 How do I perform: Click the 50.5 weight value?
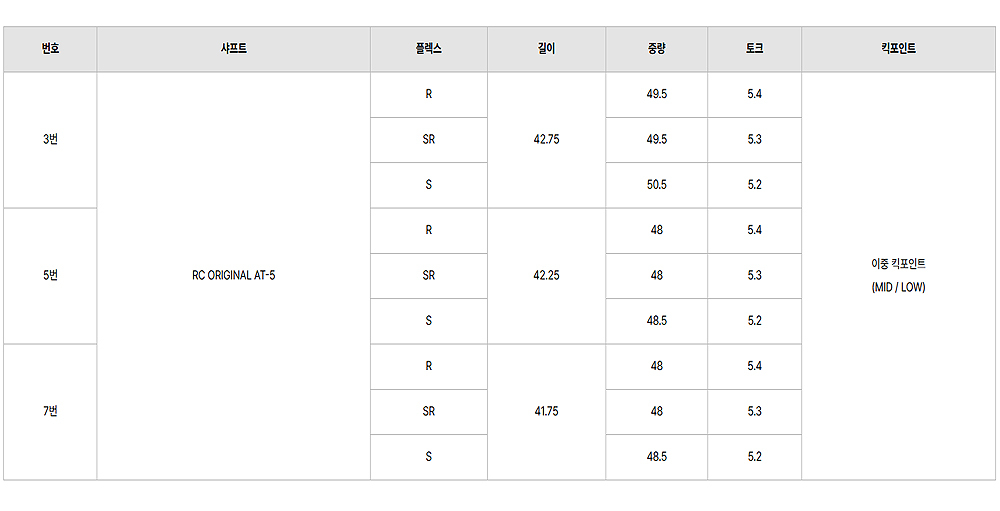click(x=656, y=185)
